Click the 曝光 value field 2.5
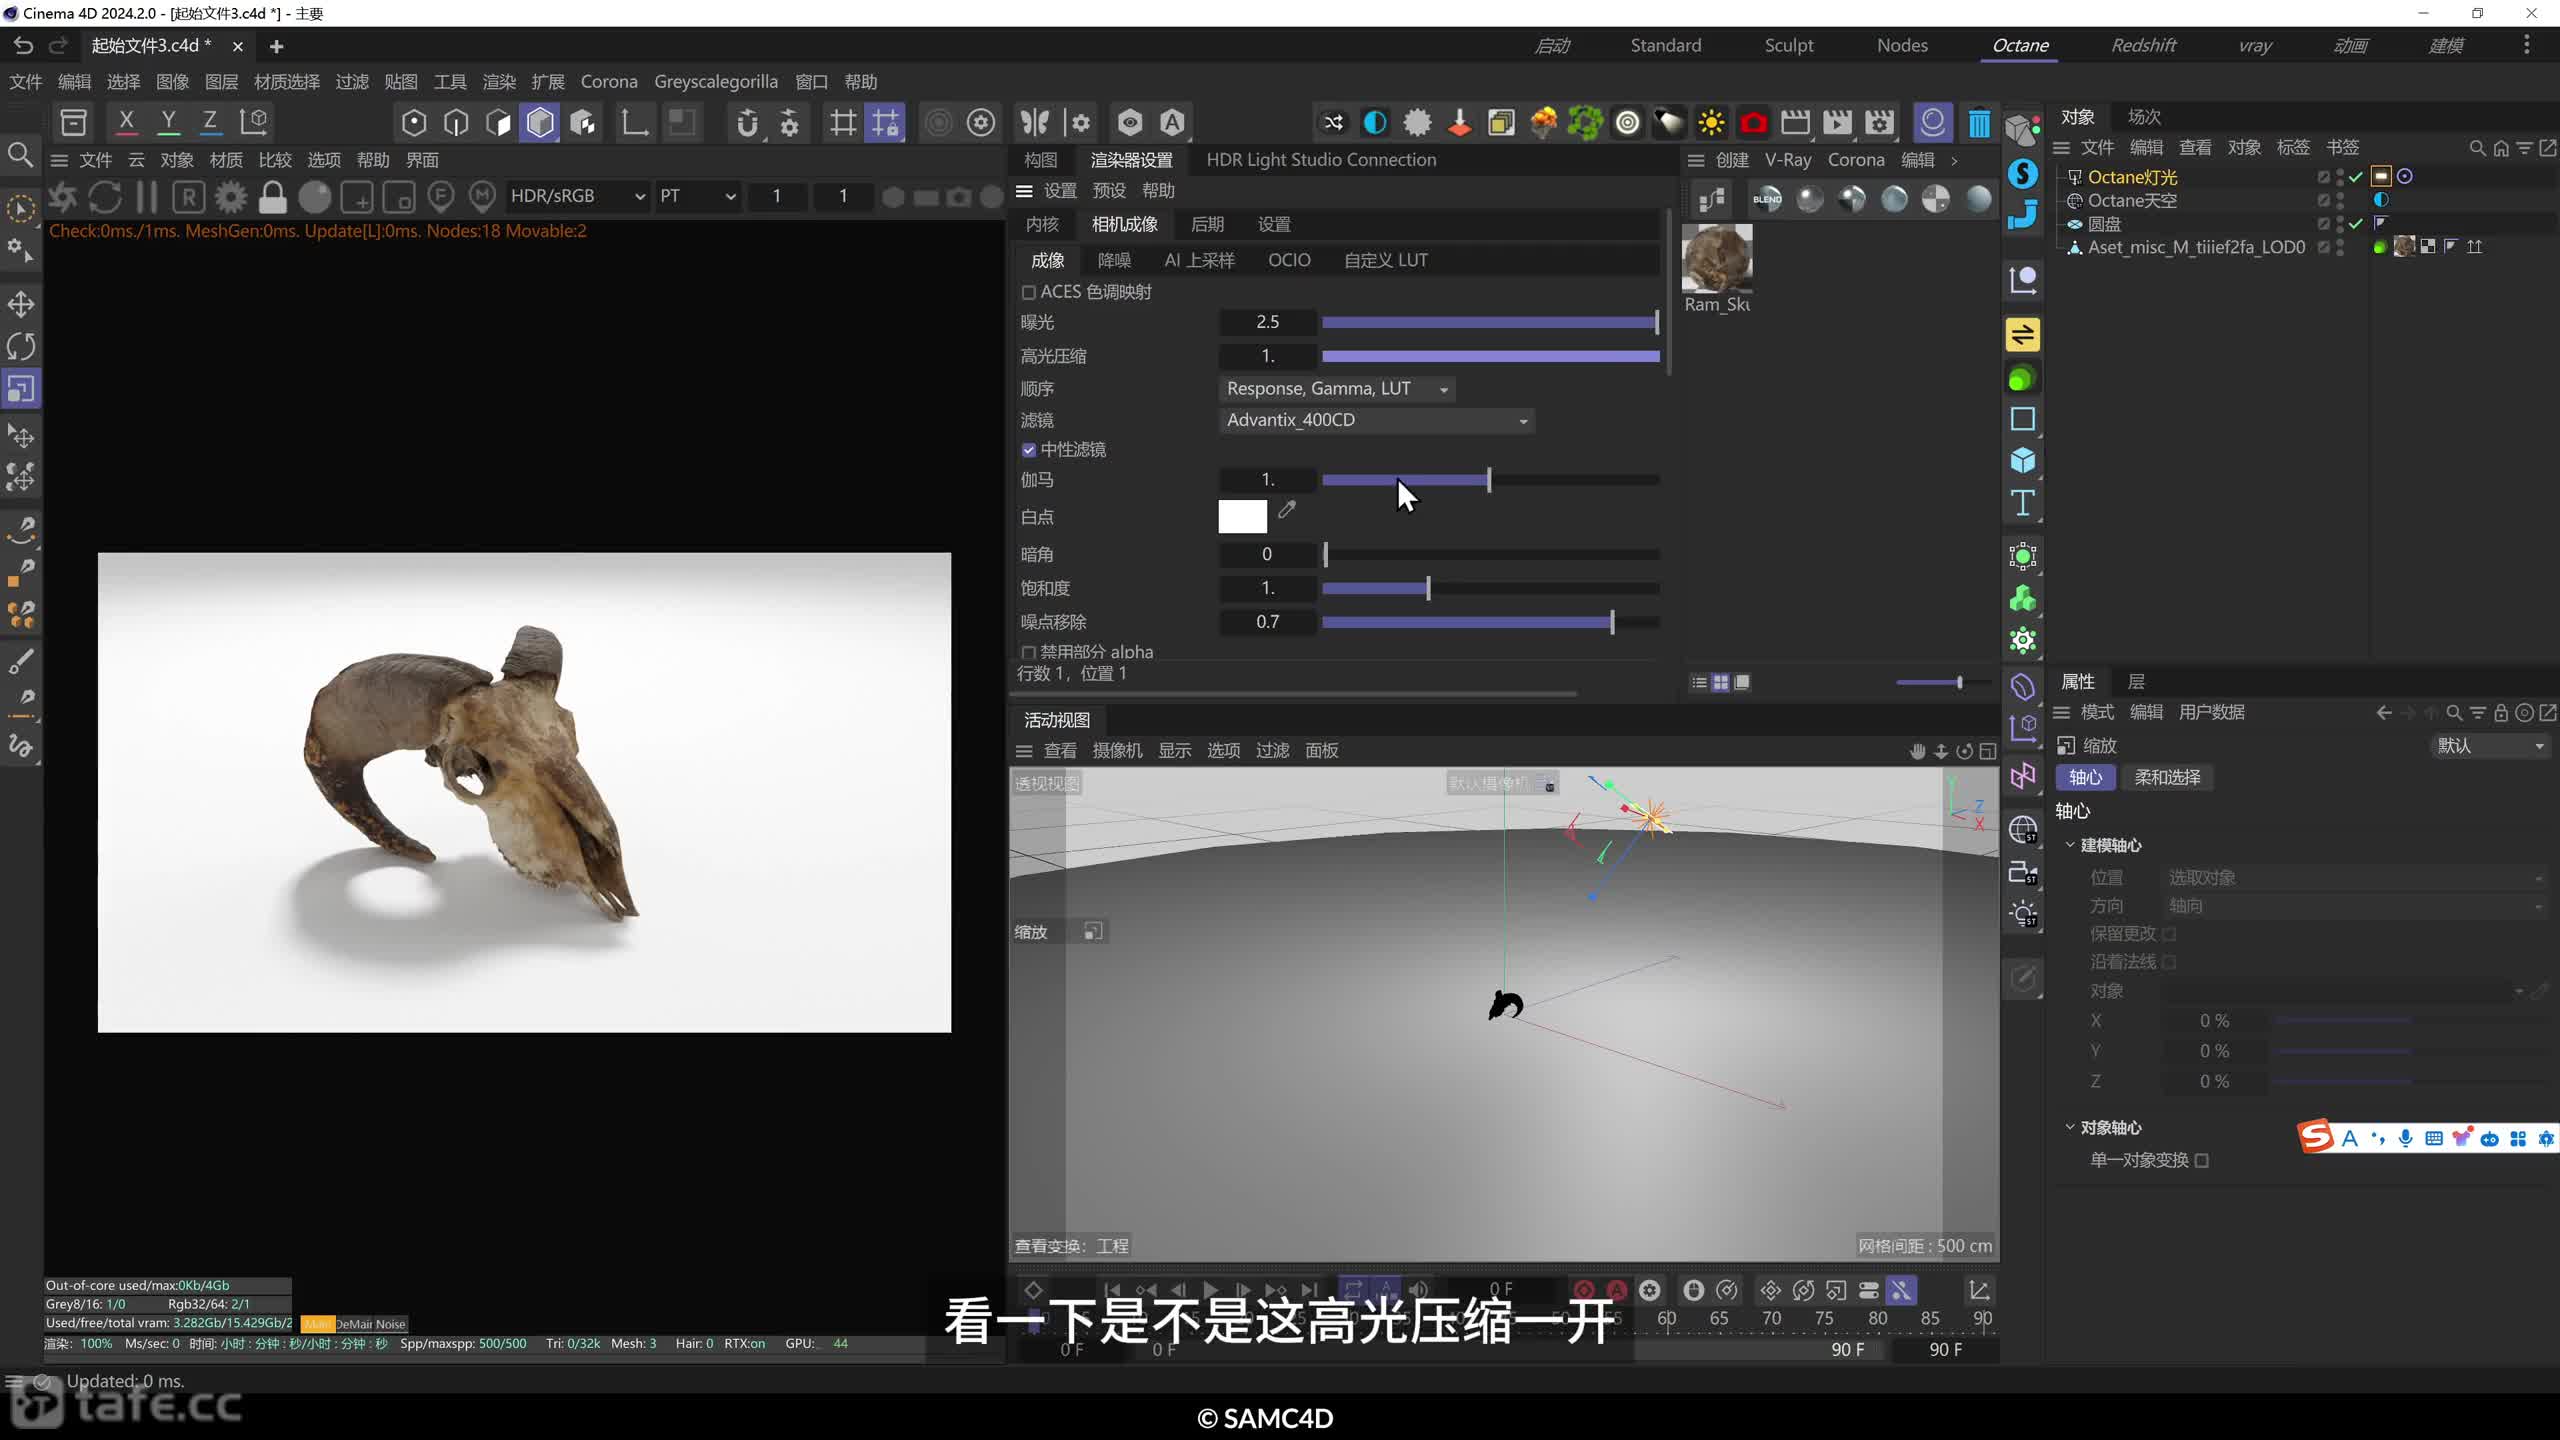 tap(1267, 322)
